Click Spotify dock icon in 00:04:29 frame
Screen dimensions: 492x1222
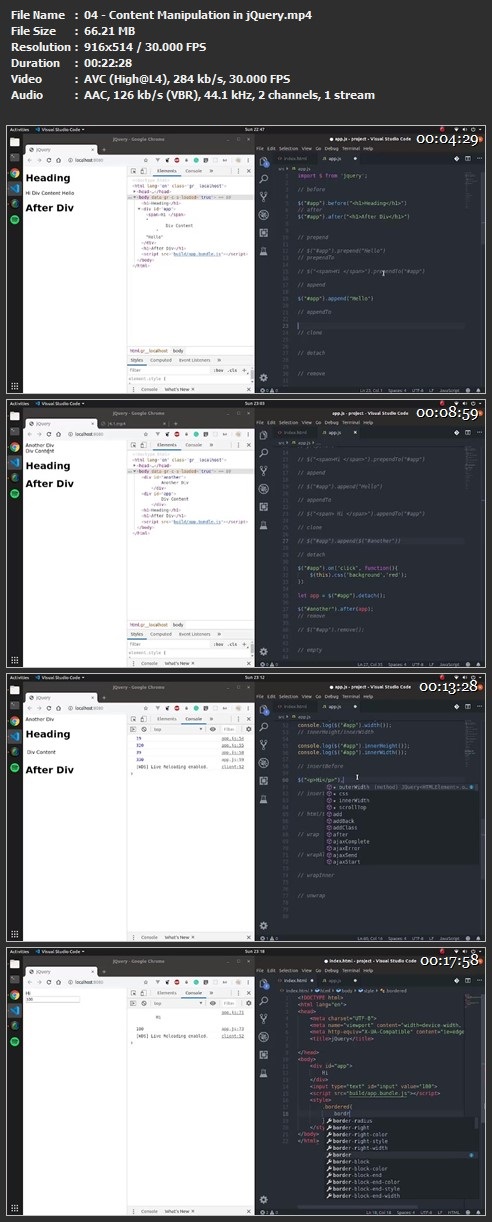(15, 219)
